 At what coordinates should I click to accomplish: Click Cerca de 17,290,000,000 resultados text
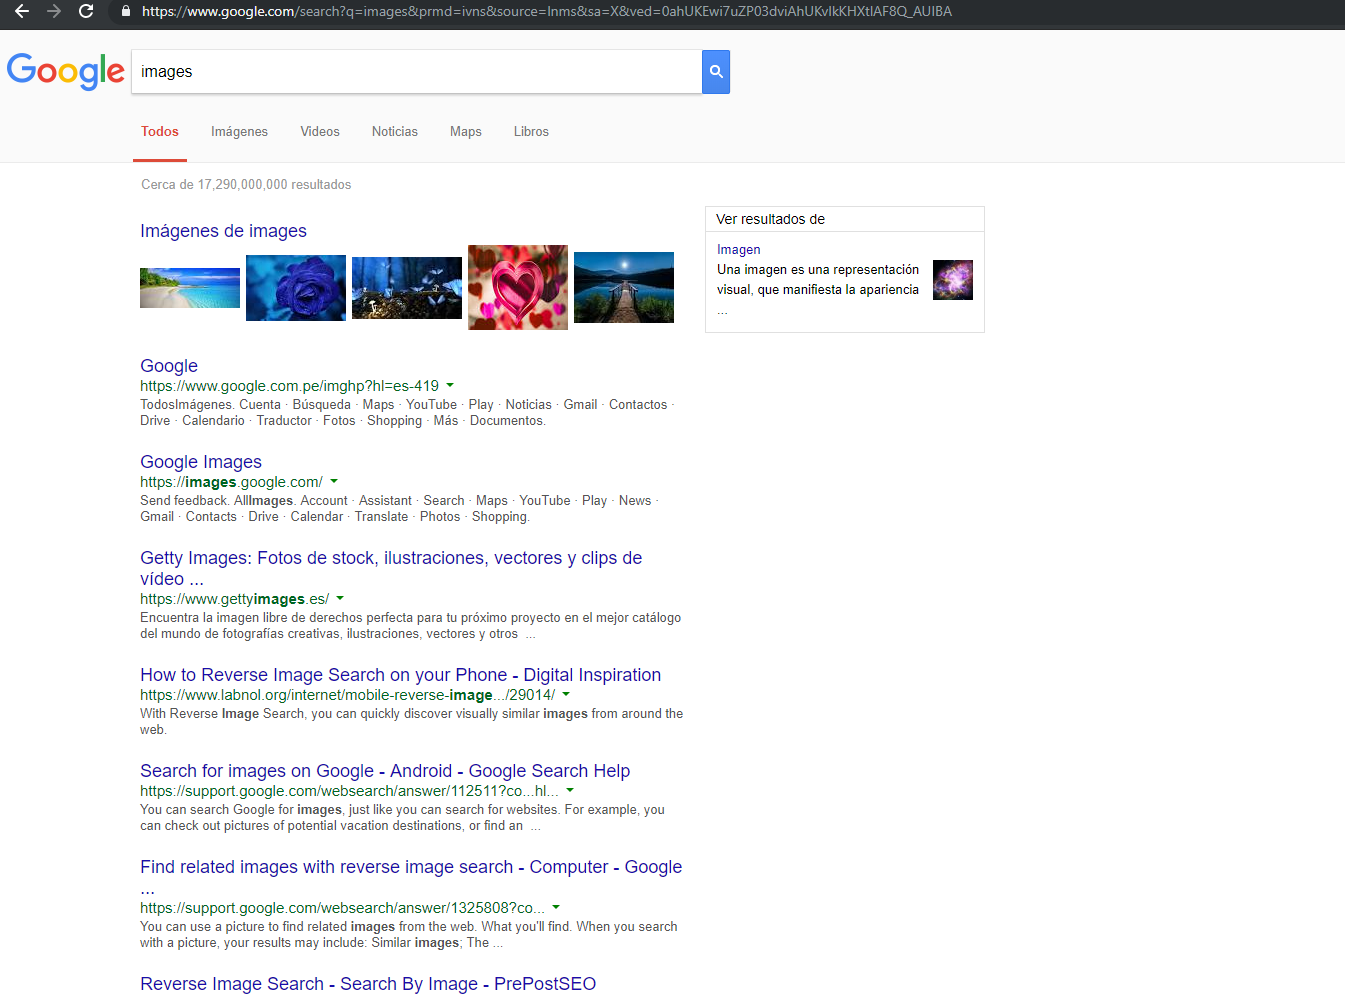pos(246,185)
